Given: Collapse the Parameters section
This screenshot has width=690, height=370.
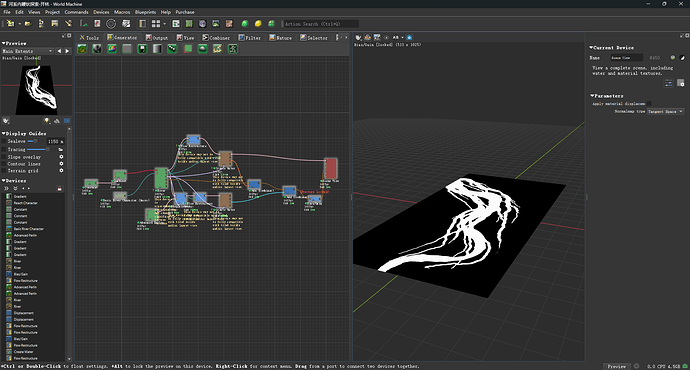Looking at the screenshot, I should 592,96.
